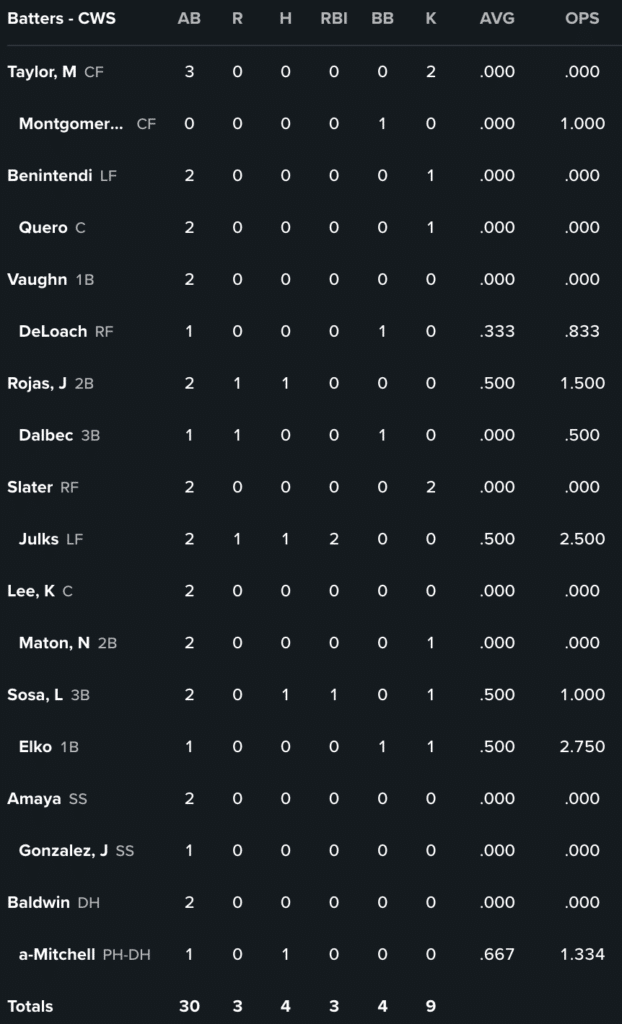This screenshot has width=622, height=1024.
Task: Select Maton, N in the lineup
Action: click(x=54, y=644)
